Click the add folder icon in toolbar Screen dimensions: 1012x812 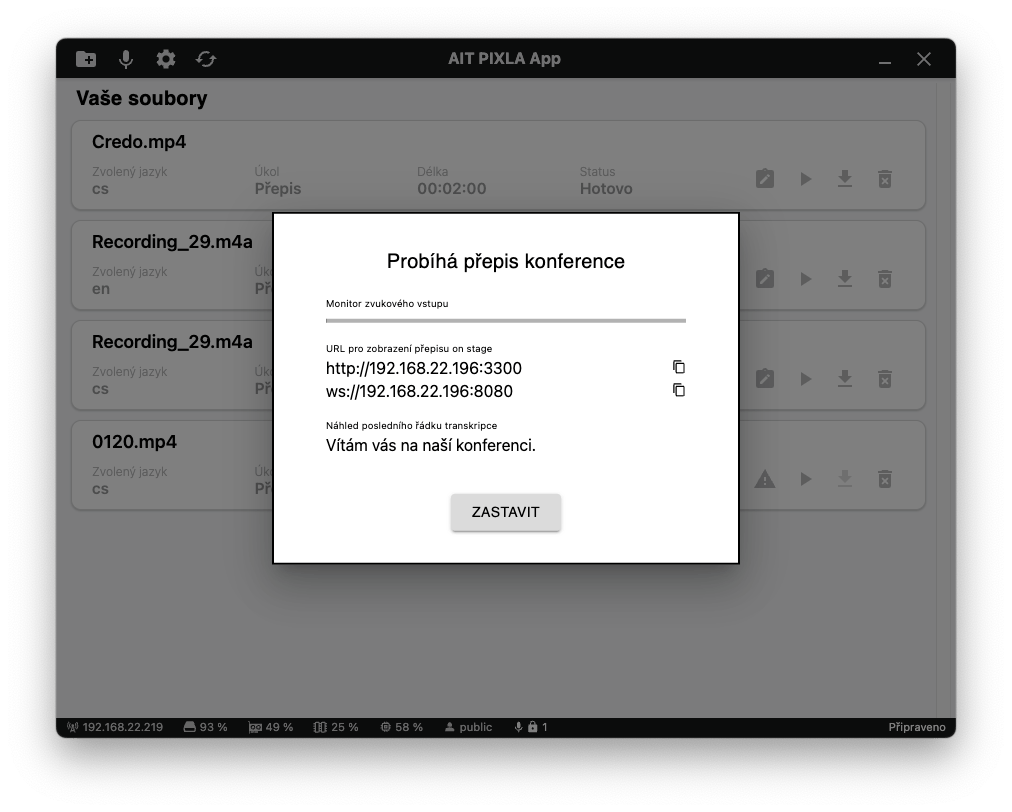pyautogui.click(x=86, y=59)
